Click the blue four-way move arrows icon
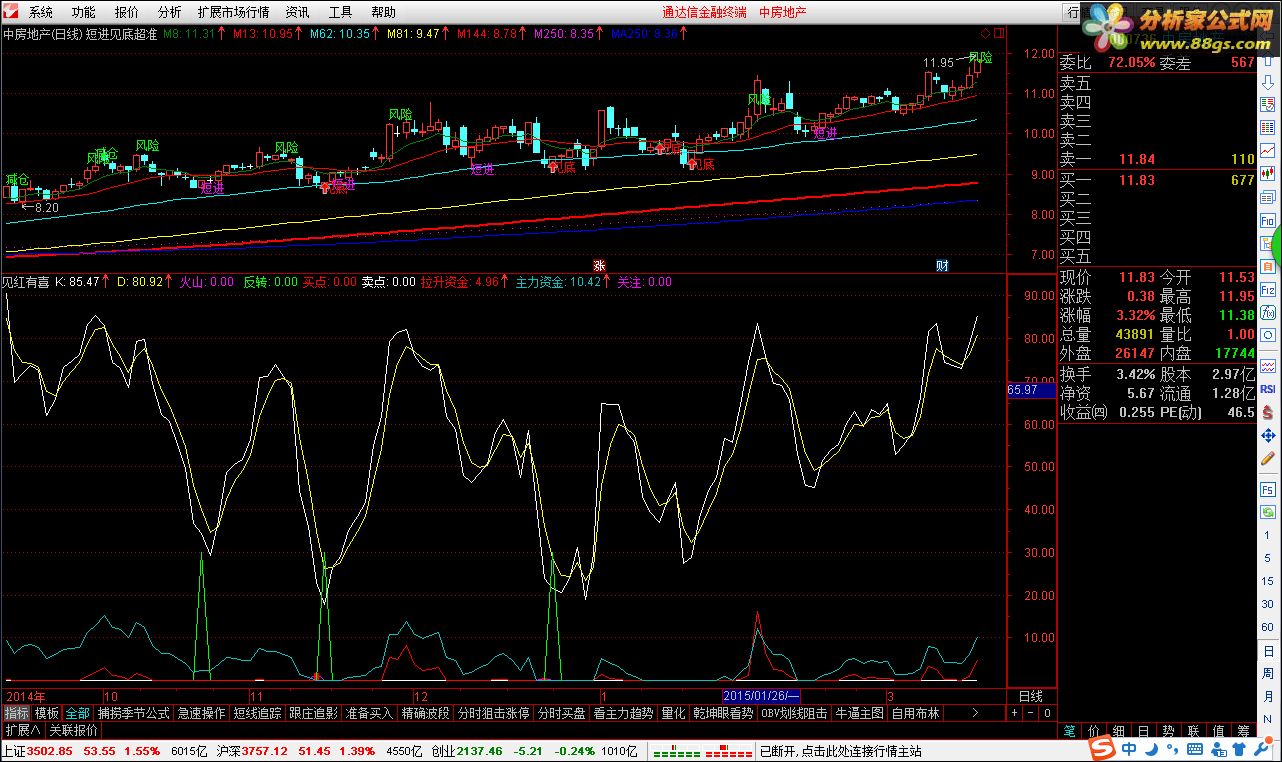Screen dimensions: 1282x762 (x=1267, y=435)
